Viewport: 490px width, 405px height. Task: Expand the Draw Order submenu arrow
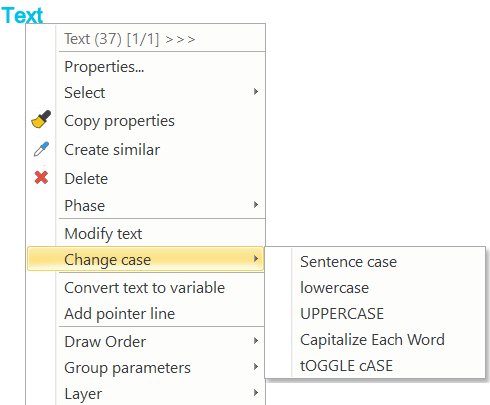(256, 341)
